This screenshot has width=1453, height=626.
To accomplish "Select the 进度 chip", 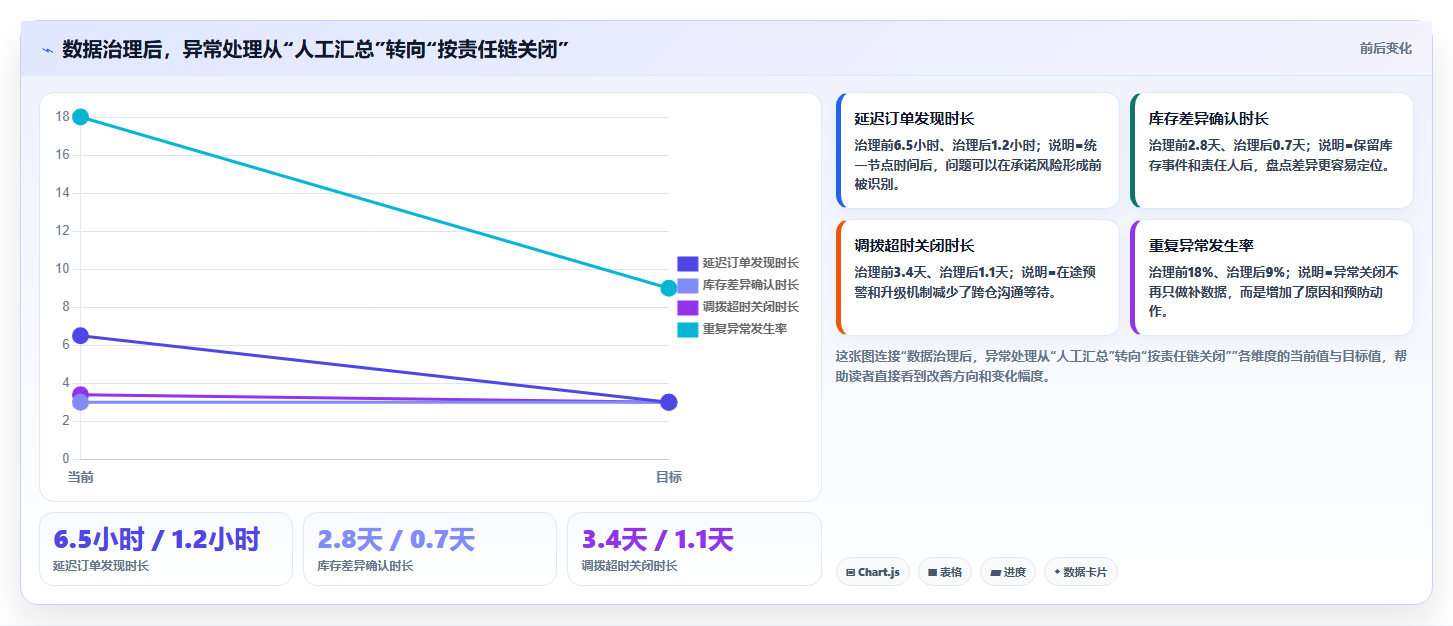I will pos(1008,572).
